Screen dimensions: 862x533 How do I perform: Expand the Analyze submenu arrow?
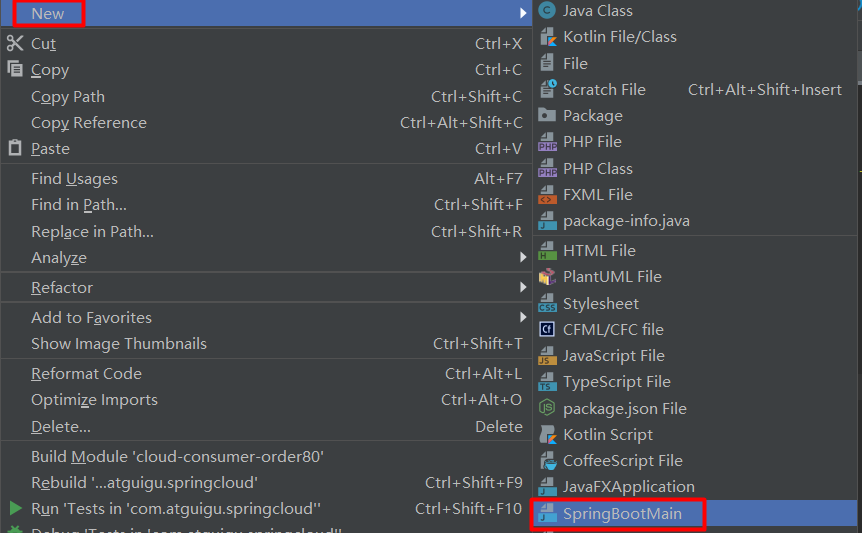coord(522,258)
